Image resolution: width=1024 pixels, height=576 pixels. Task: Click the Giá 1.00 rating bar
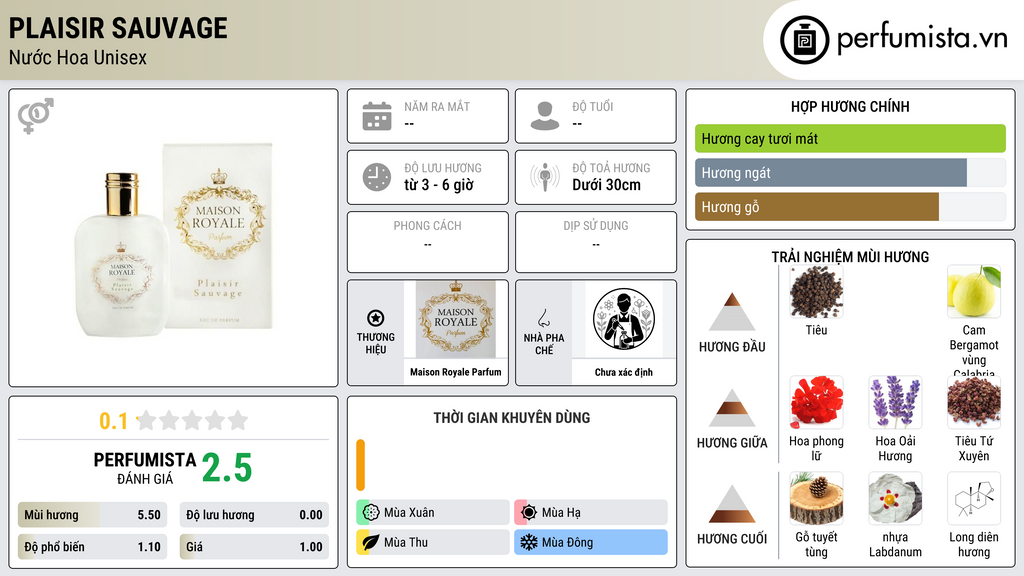(254, 547)
